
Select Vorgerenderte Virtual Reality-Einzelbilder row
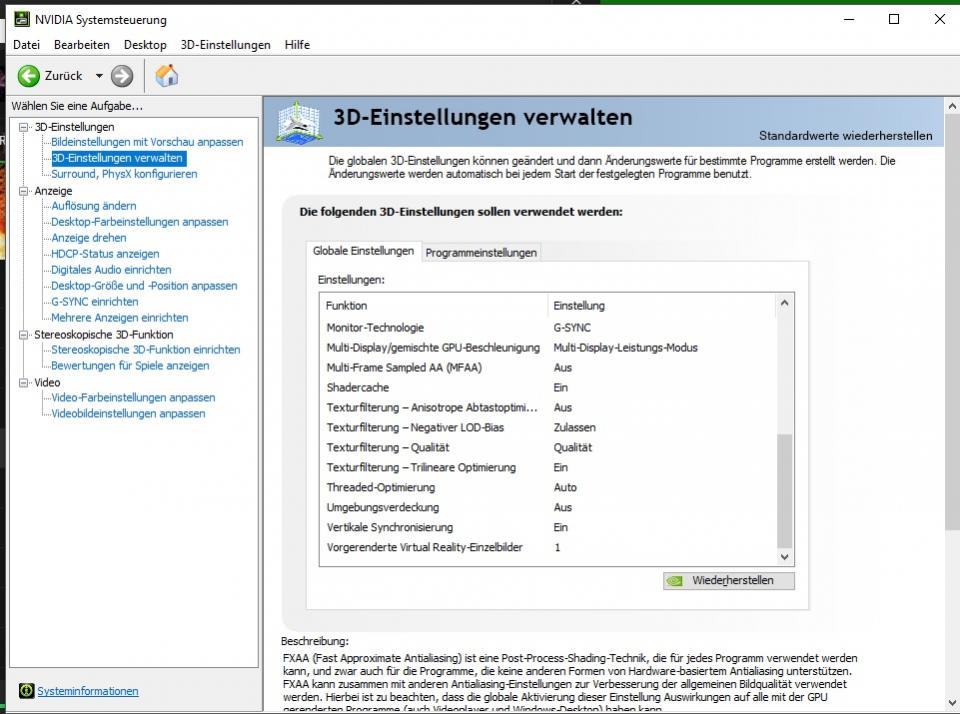click(549, 547)
